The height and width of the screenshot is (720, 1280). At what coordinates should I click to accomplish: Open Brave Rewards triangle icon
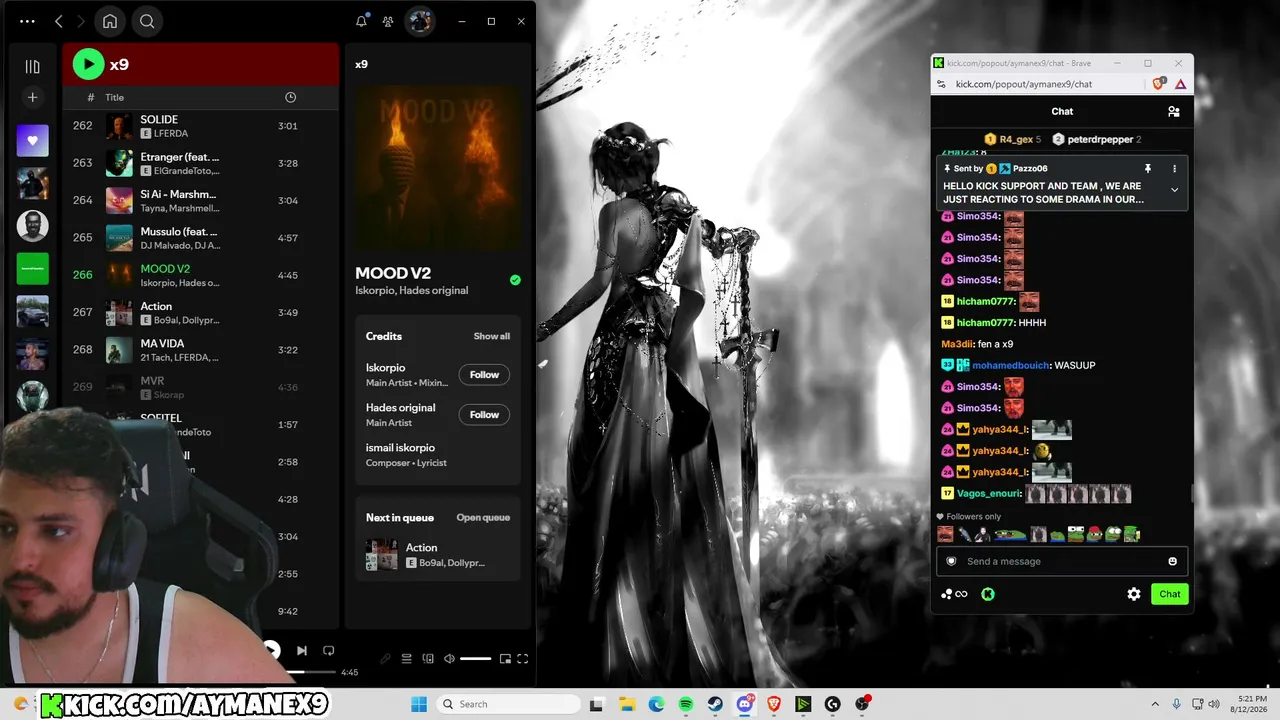click(x=1180, y=84)
